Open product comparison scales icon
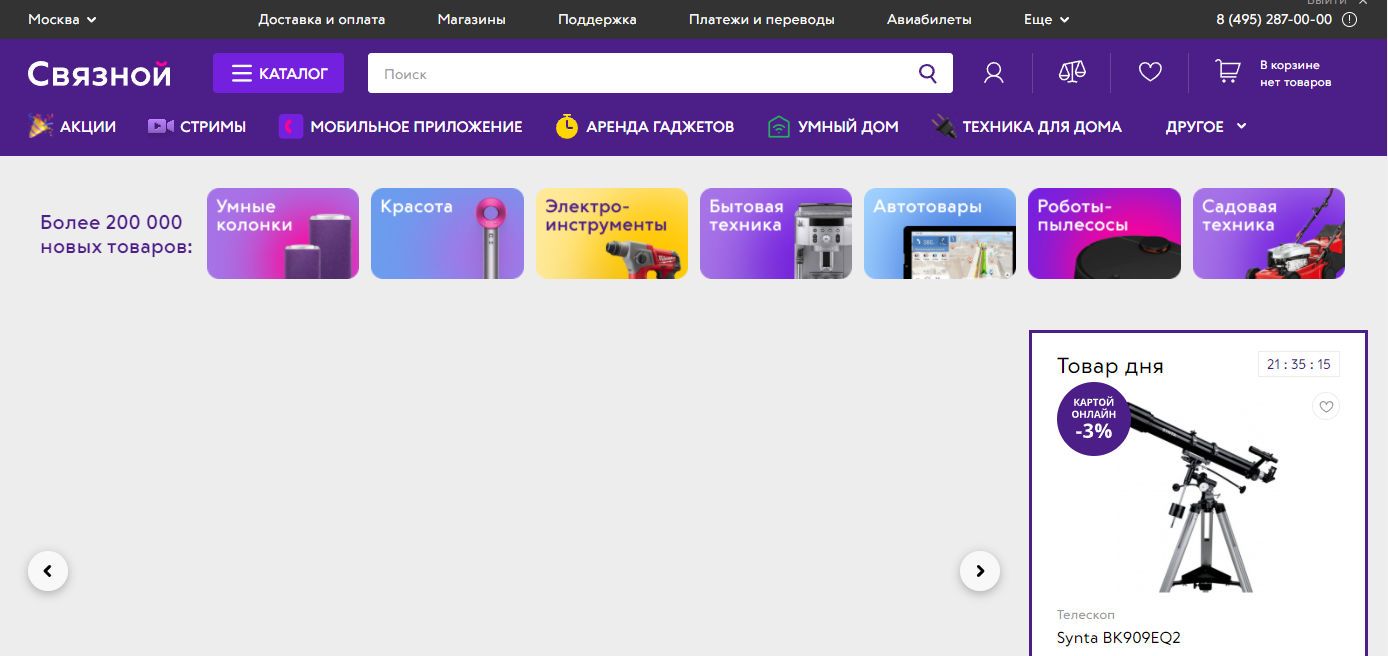The image size is (1388, 656). click(x=1072, y=73)
